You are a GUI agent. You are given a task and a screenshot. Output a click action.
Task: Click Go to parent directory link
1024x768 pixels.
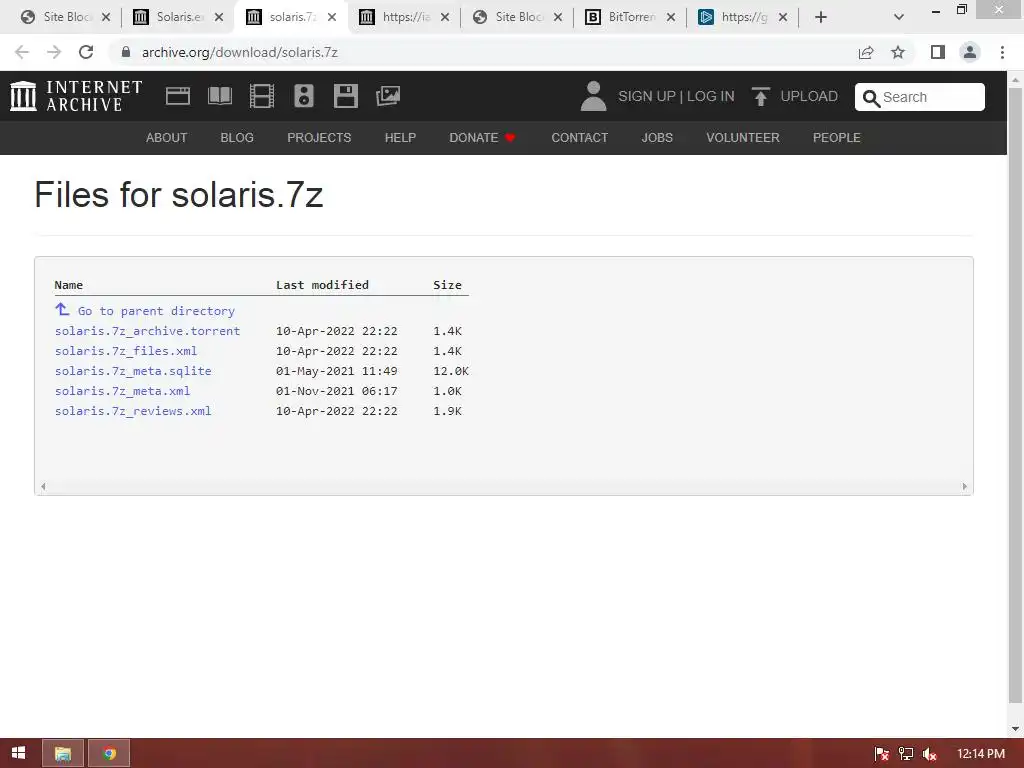click(156, 311)
